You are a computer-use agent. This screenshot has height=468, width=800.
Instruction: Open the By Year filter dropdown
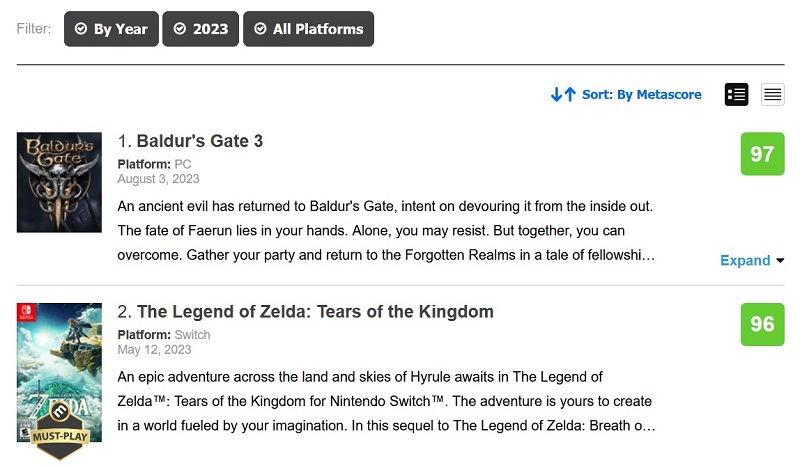click(110, 29)
